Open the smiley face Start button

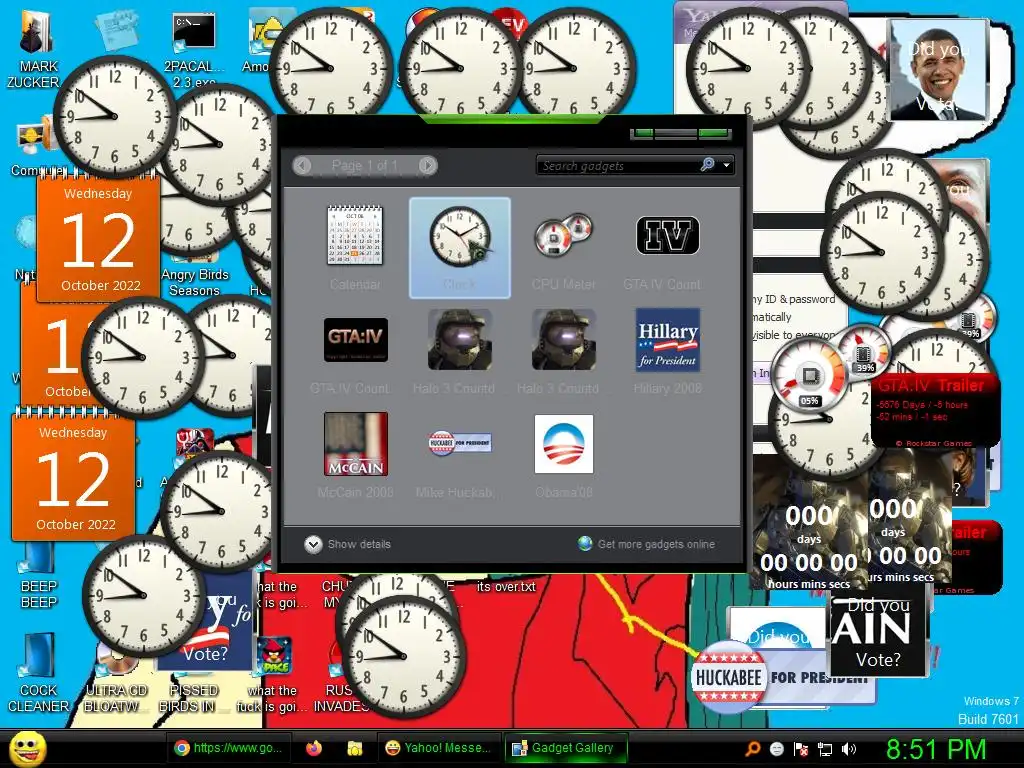28,748
